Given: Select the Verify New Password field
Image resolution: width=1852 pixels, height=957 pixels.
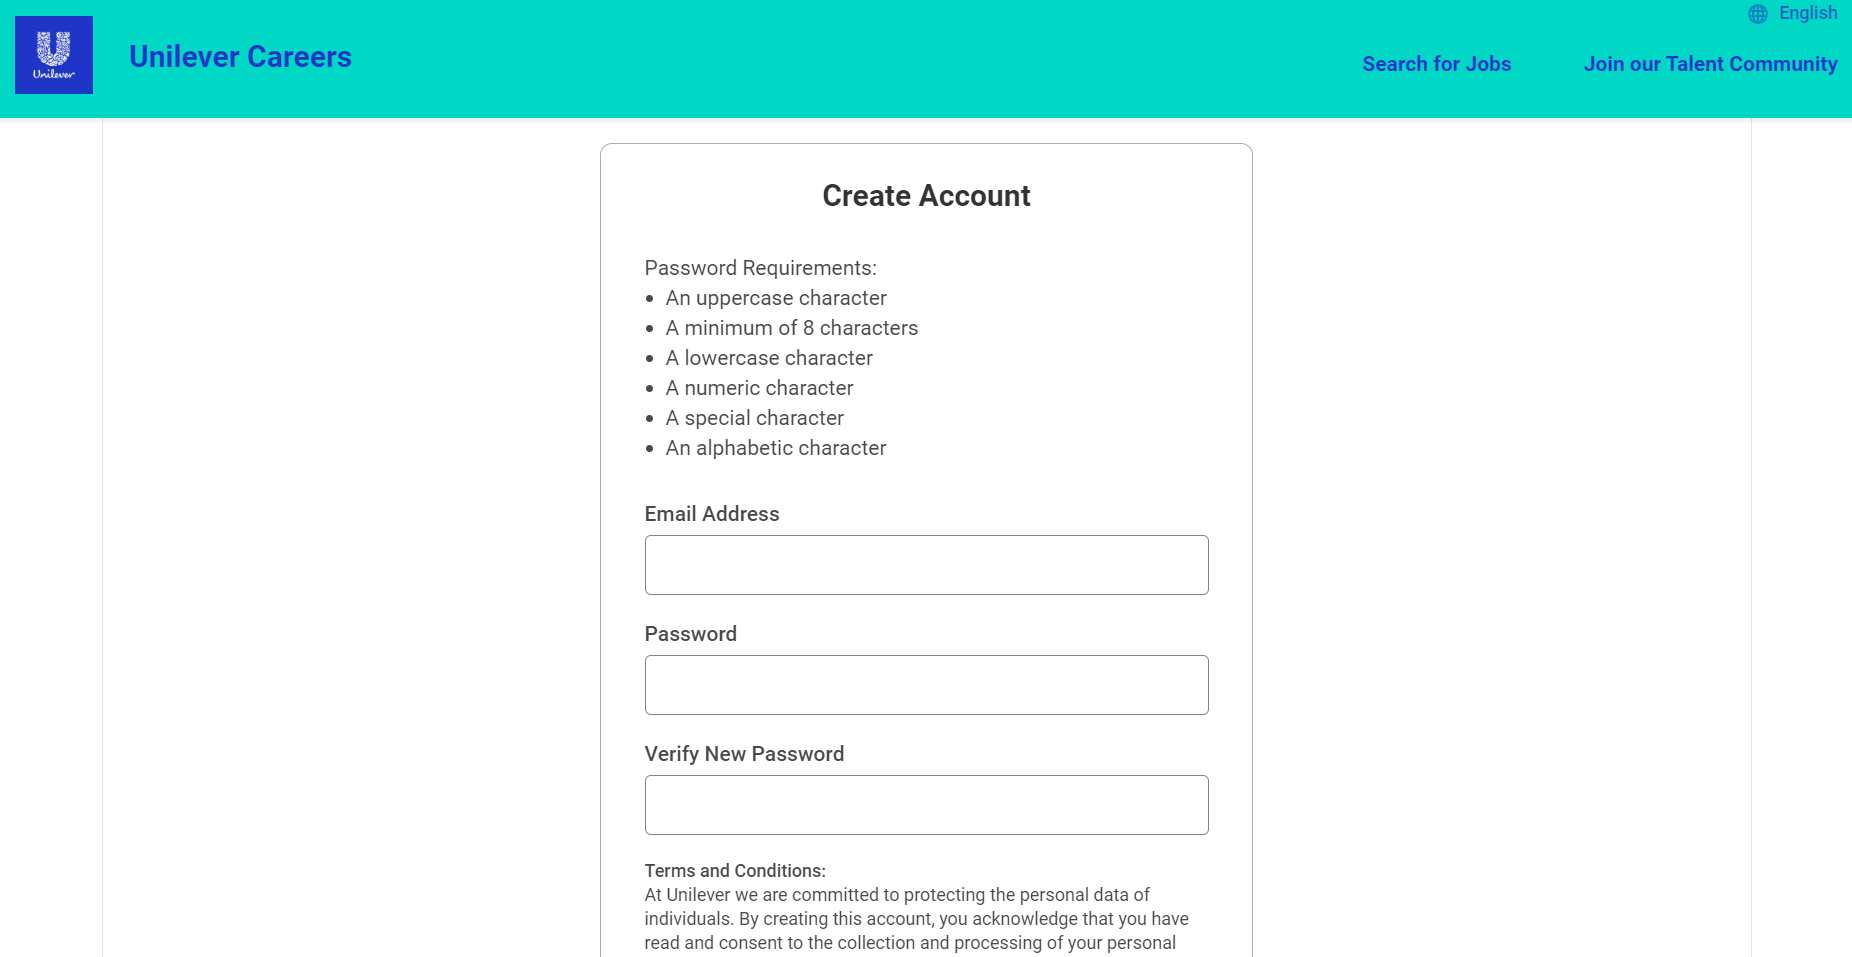Looking at the screenshot, I should pyautogui.click(x=926, y=805).
